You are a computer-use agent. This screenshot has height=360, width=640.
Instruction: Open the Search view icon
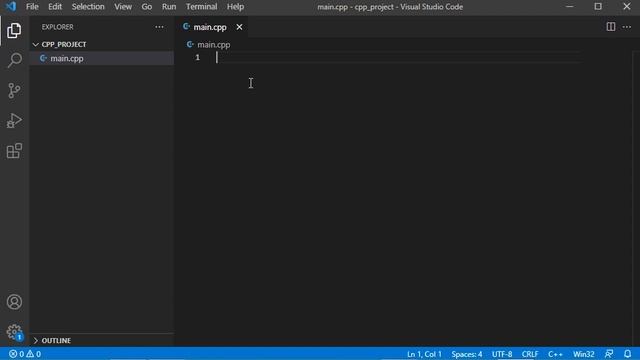[14, 60]
